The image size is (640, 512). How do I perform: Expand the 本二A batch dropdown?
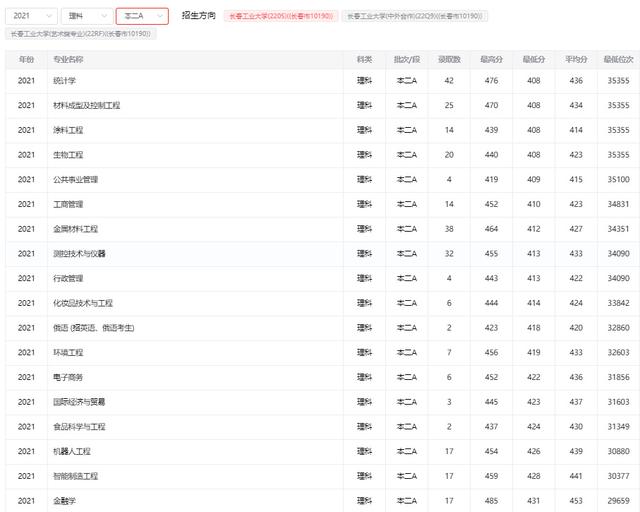click(142, 16)
